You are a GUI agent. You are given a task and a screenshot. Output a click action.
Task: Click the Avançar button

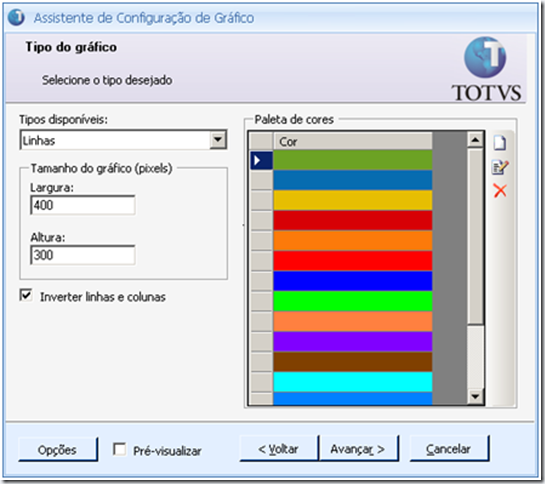click(x=358, y=449)
